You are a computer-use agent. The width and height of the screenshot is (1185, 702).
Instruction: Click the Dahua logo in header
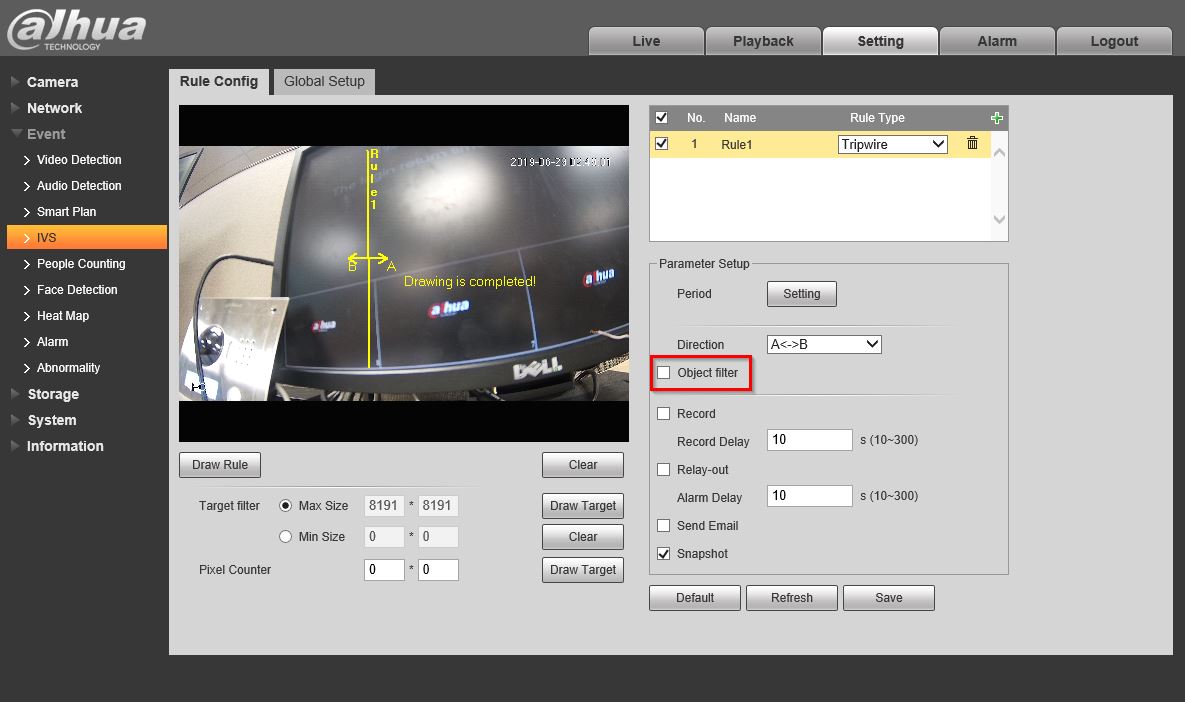pos(76,29)
